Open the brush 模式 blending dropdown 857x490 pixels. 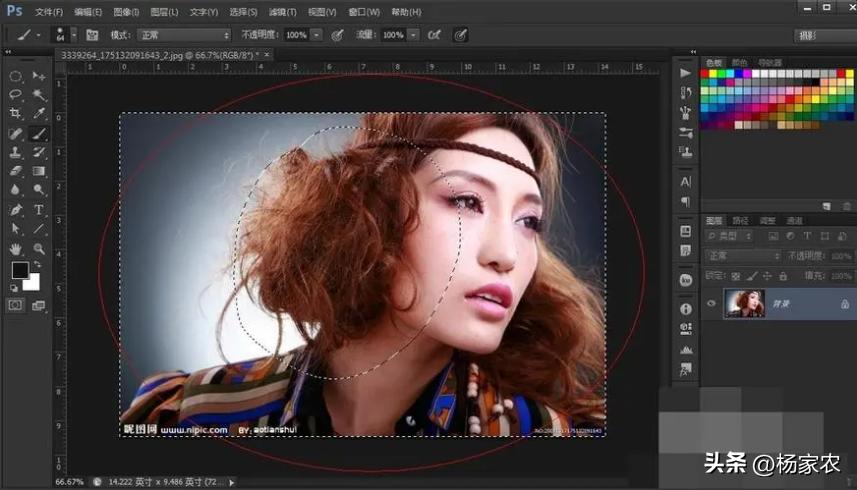pos(183,35)
